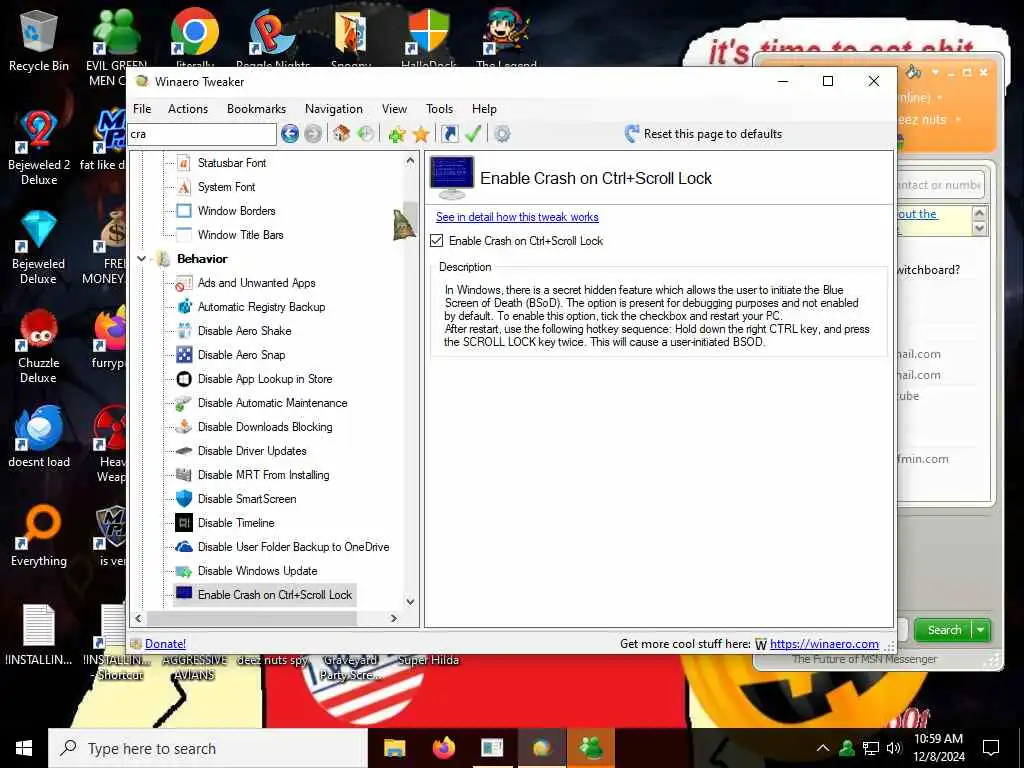Screen dimensions: 1024x768
Task: Open the Search button dropdown arrow in Messenger
Action: pyautogui.click(x=981, y=630)
